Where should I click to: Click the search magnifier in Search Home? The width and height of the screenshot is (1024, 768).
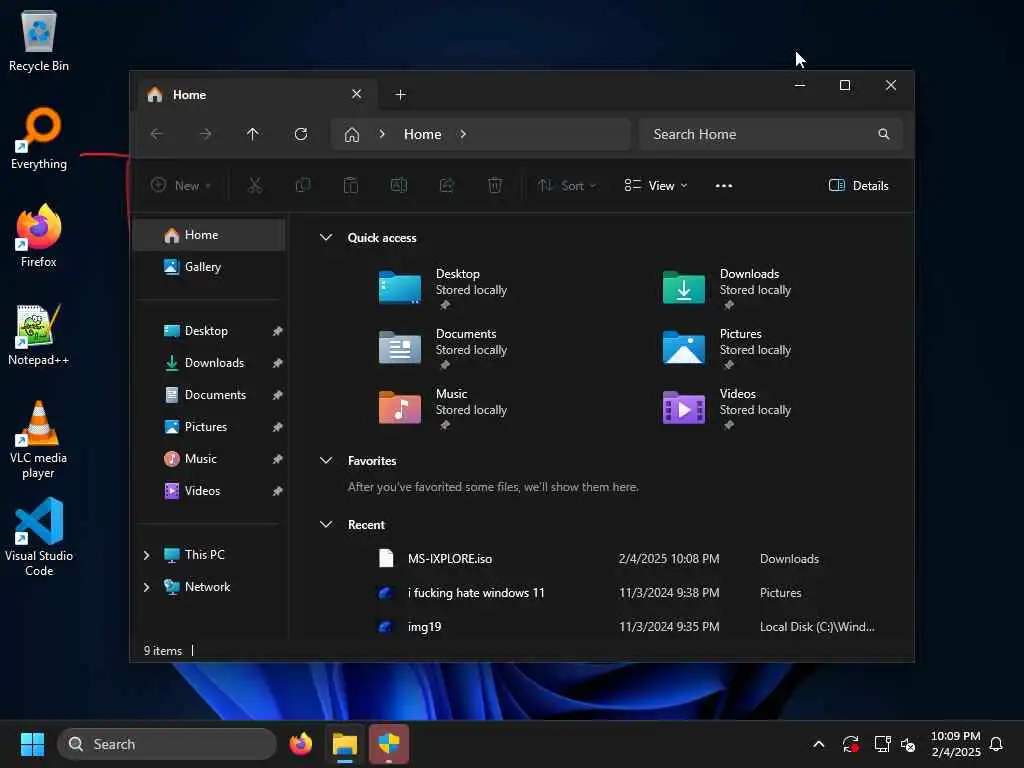[x=884, y=134]
